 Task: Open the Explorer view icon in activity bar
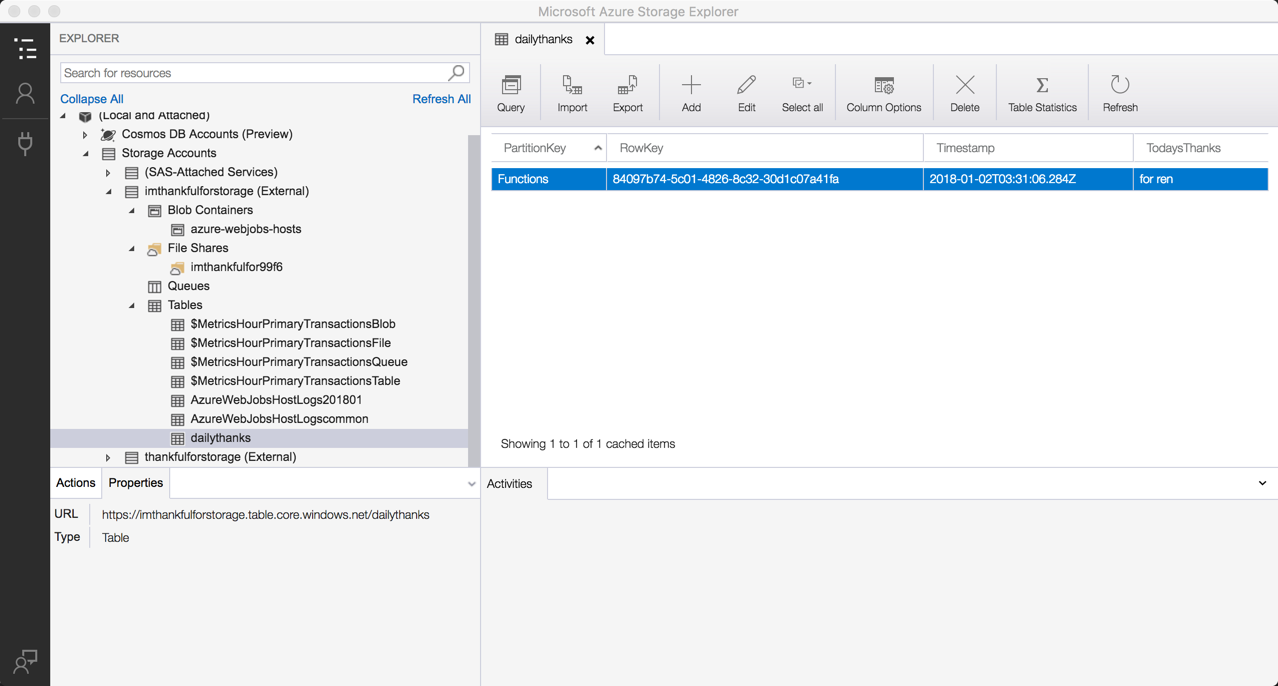point(25,47)
